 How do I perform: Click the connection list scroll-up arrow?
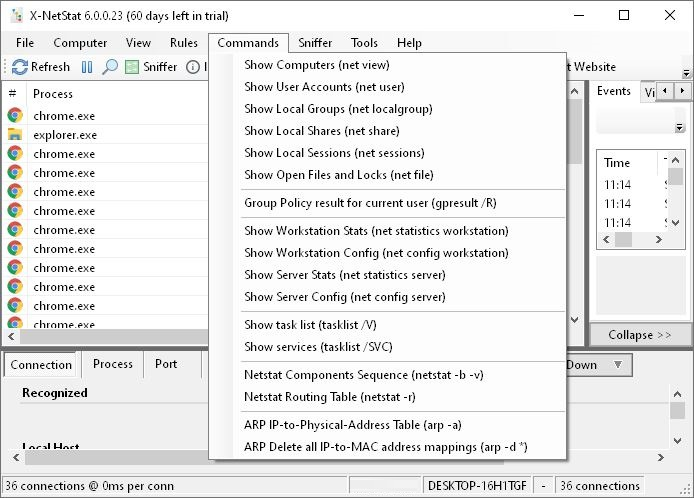click(x=574, y=92)
